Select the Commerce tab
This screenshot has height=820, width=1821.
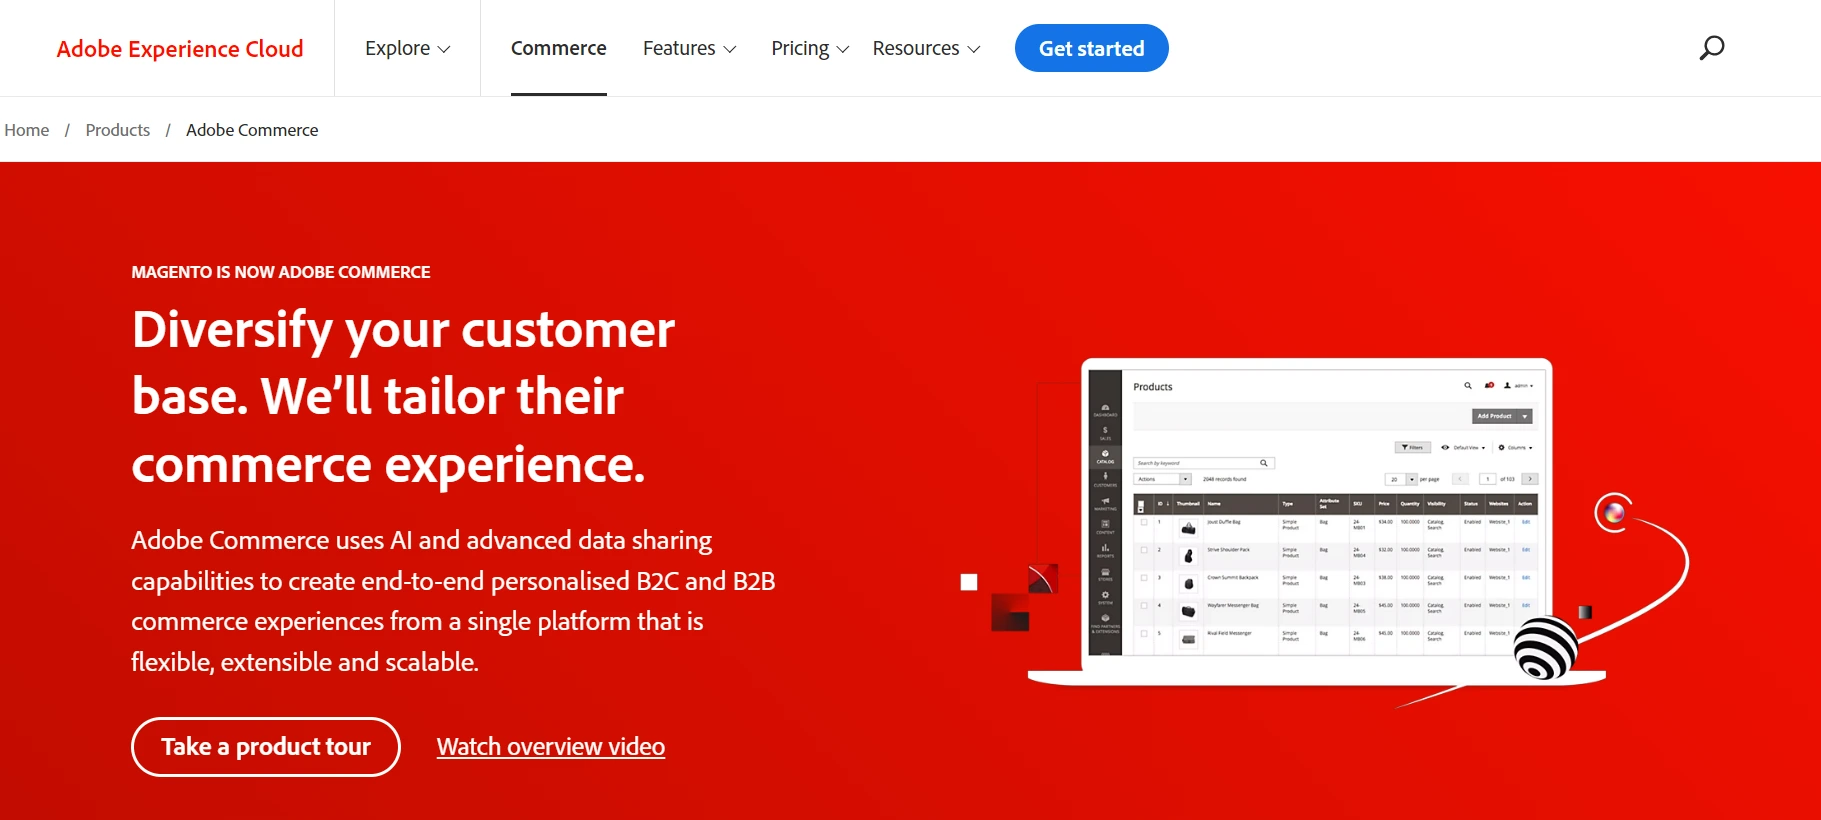point(558,48)
